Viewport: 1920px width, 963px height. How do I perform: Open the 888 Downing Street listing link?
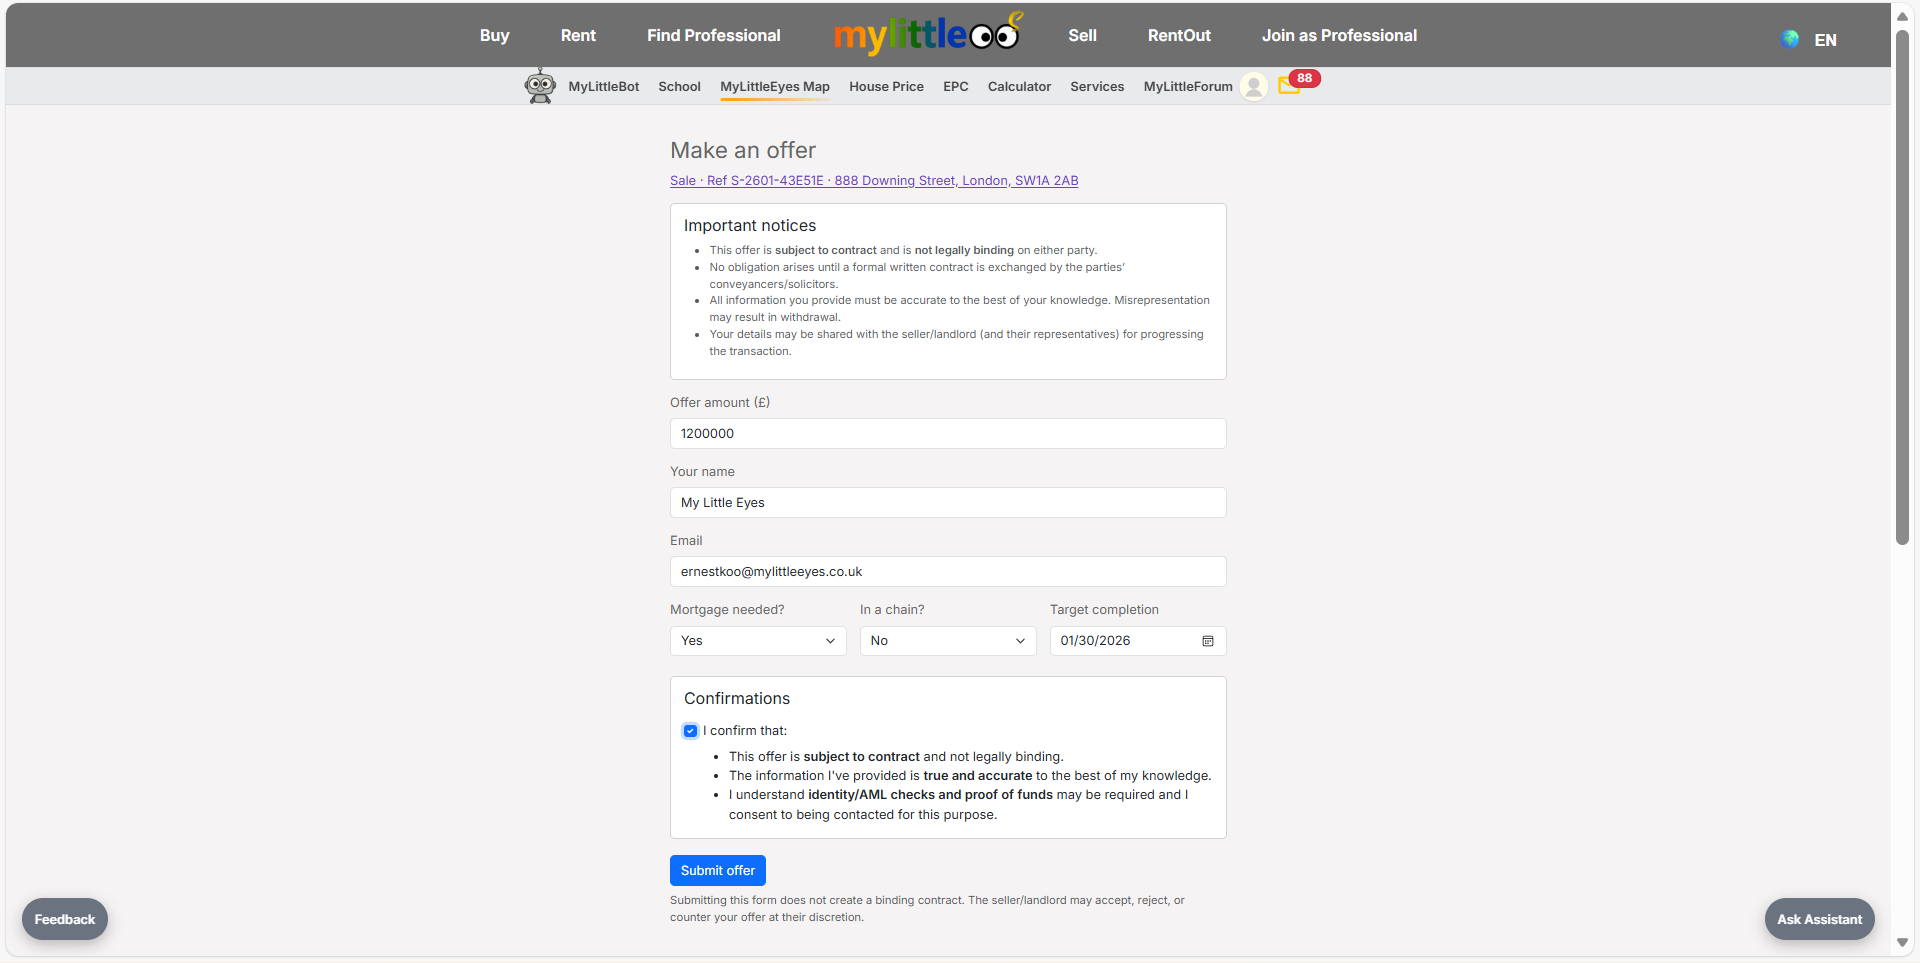point(874,181)
